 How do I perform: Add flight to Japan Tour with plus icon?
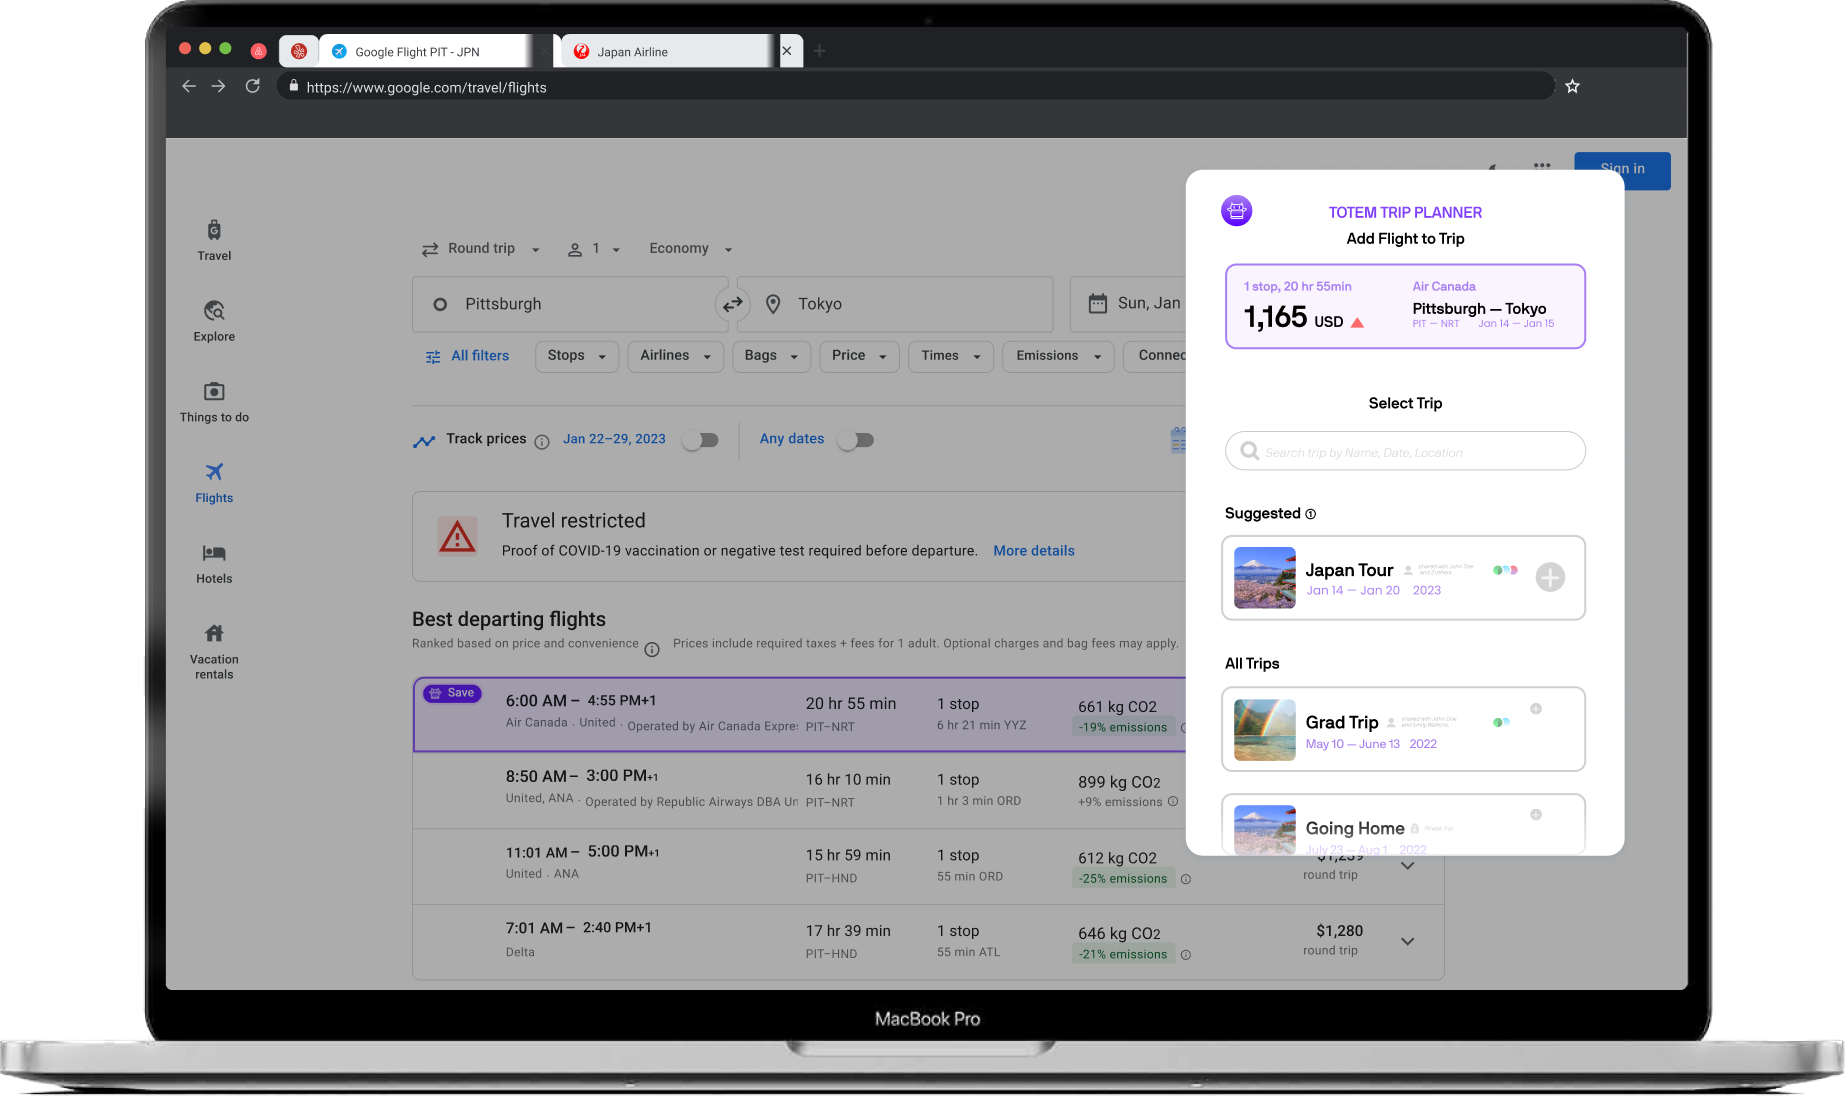click(x=1550, y=577)
